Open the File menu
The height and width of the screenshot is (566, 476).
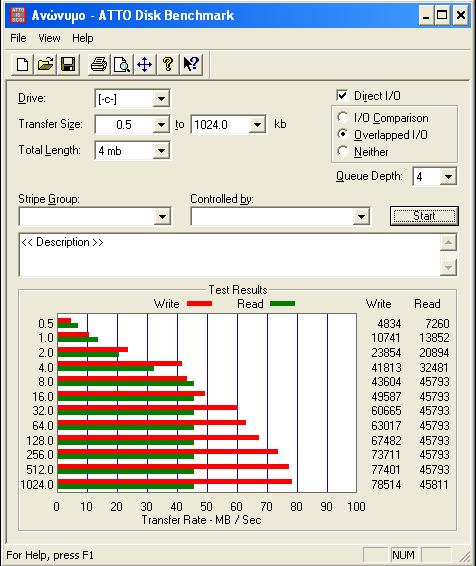click(x=18, y=38)
